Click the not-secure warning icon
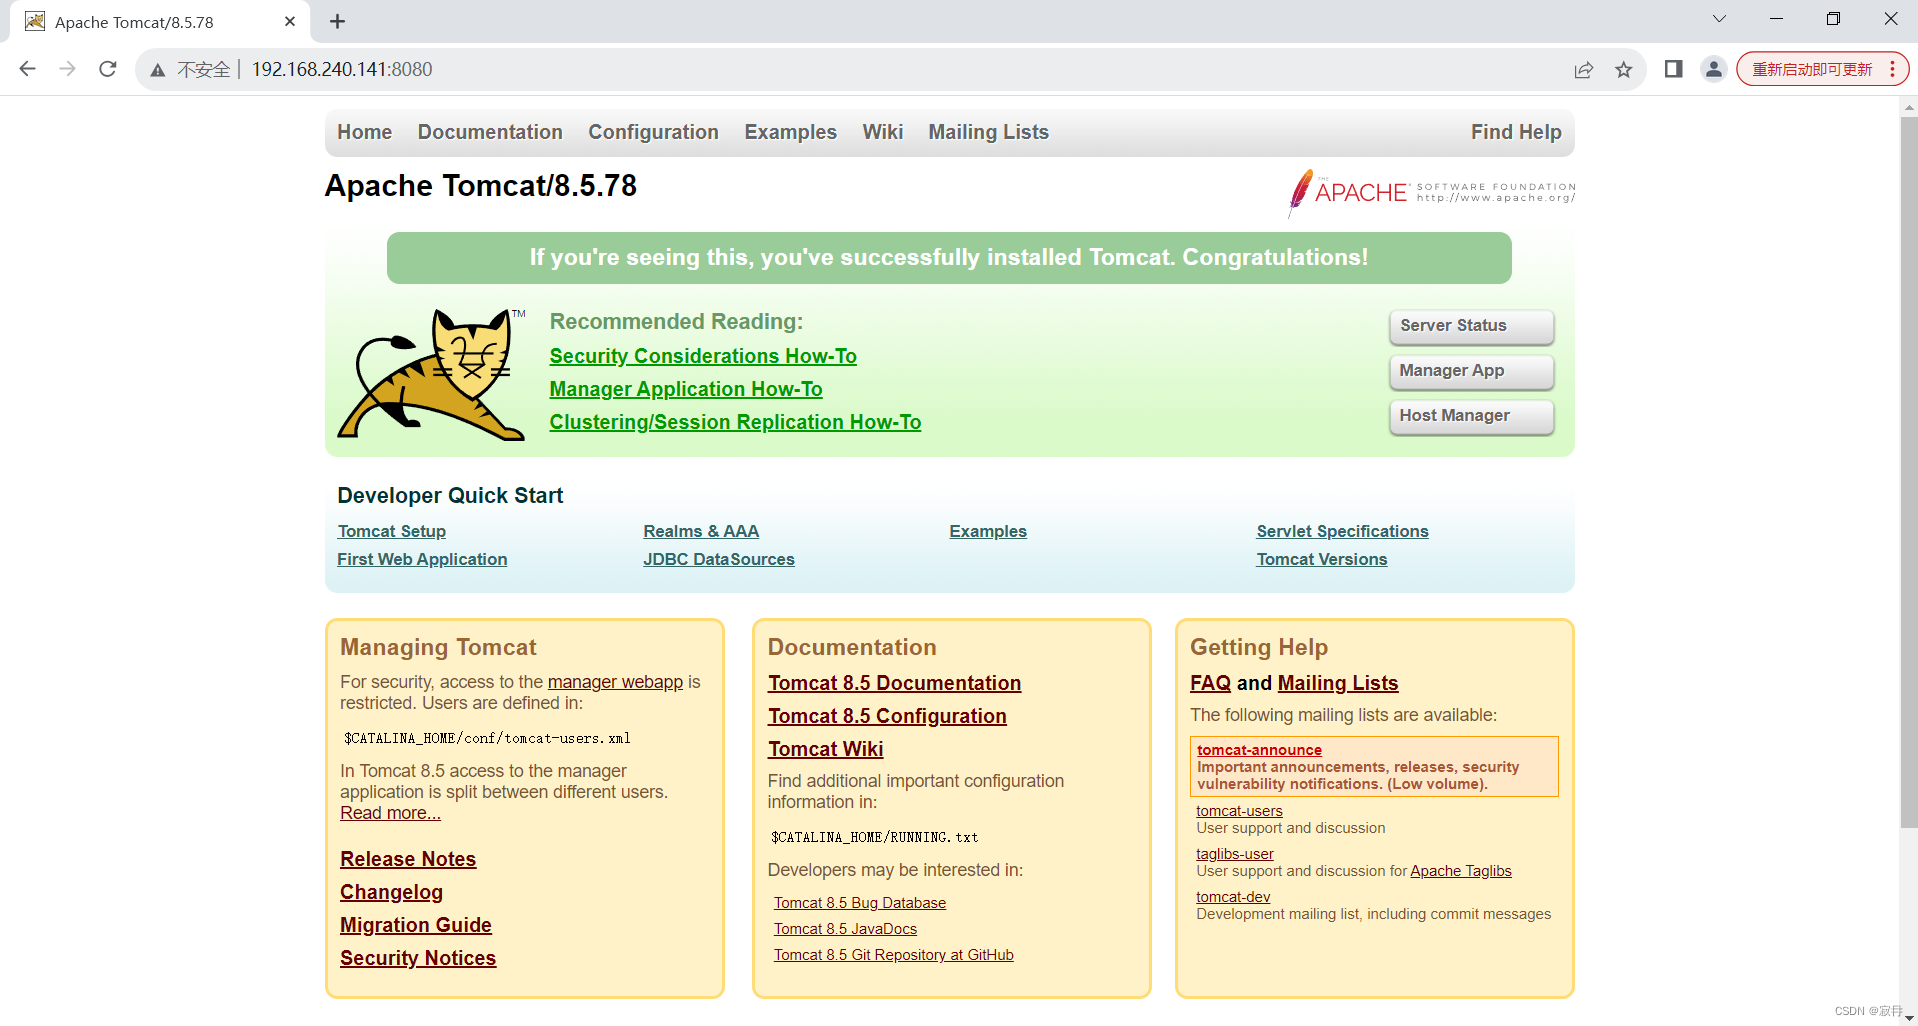This screenshot has width=1918, height=1026. pos(158,70)
